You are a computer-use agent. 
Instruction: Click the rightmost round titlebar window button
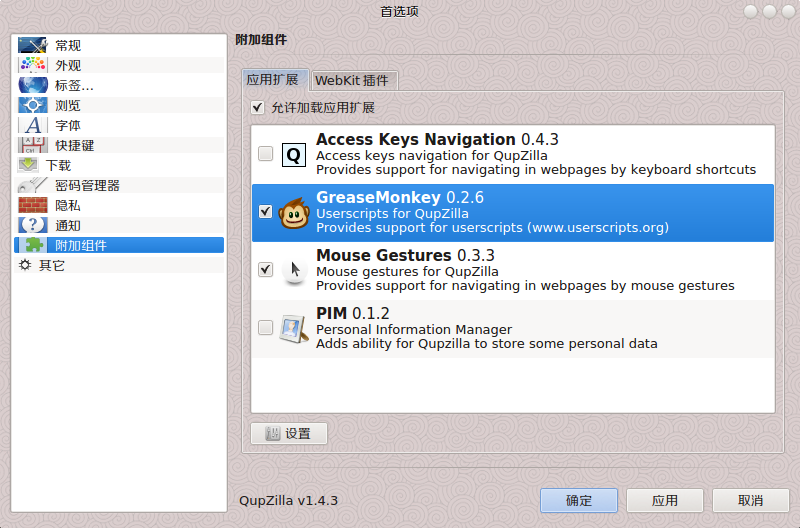(789, 11)
